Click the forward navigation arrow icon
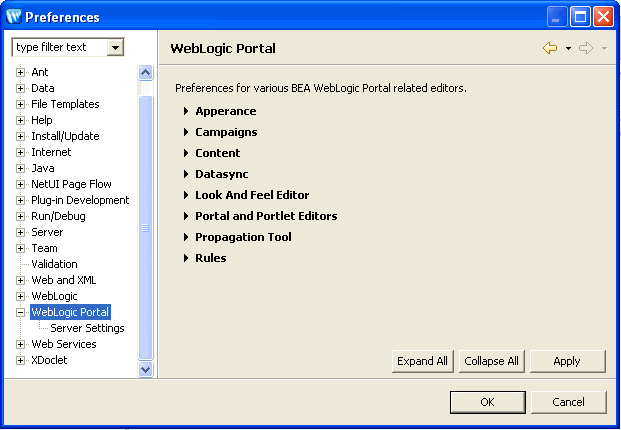This screenshot has width=621, height=430. 586,48
